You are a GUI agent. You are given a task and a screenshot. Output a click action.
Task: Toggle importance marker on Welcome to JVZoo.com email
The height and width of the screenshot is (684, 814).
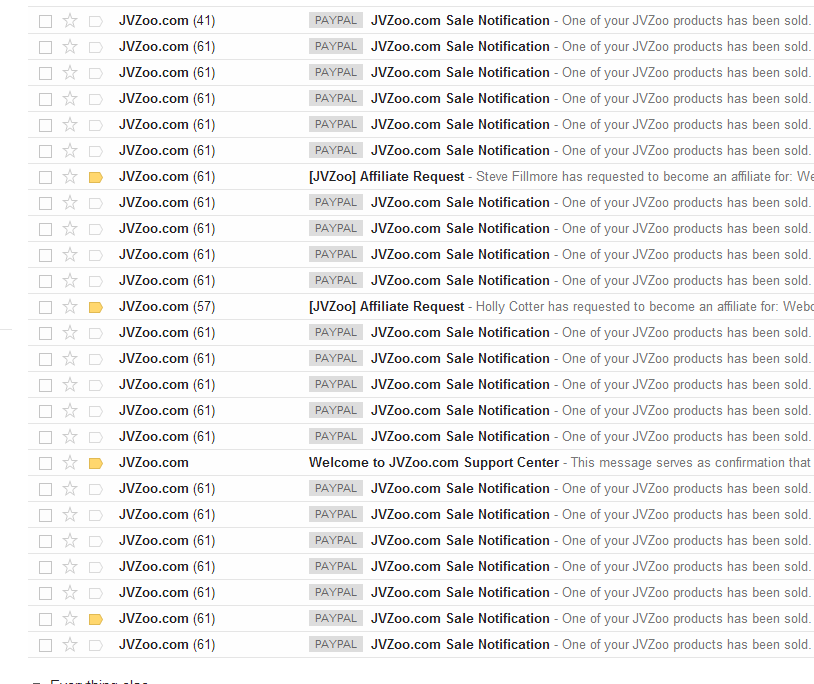pos(96,463)
